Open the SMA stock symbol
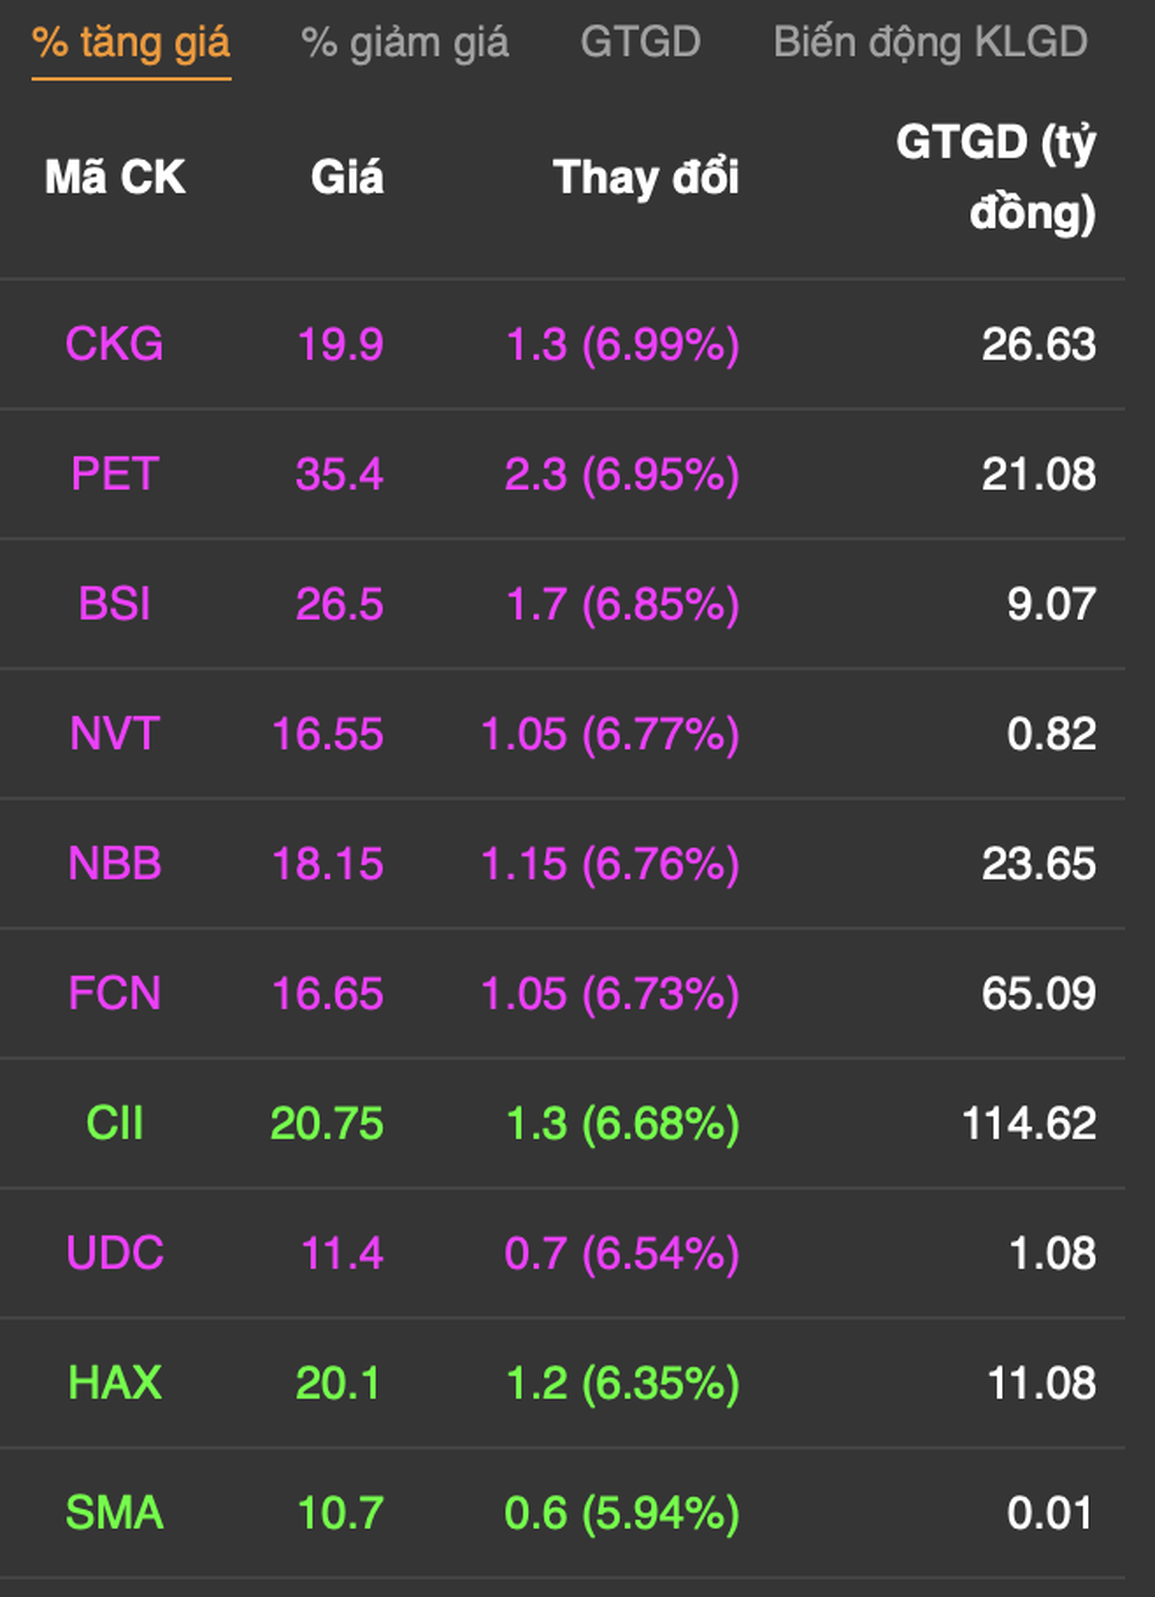The height and width of the screenshot is (1597, 1155). (x=114, y=1513)
